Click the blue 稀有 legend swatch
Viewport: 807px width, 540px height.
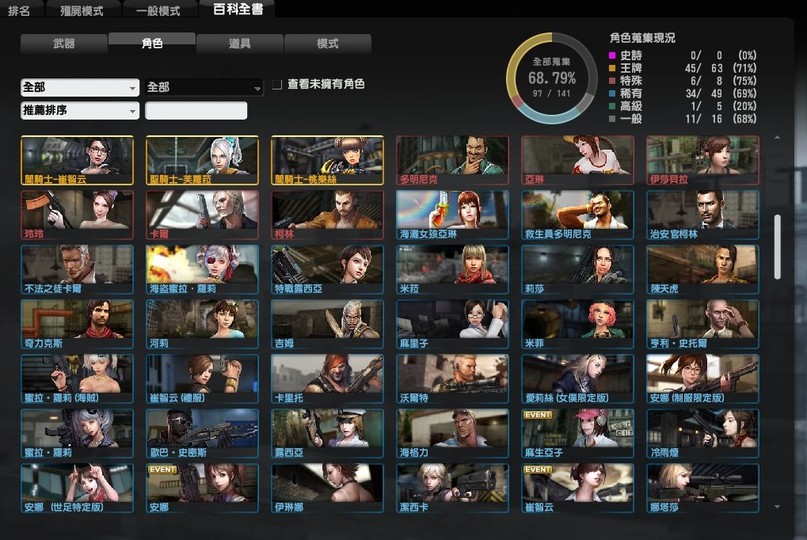click(x=612, y=94)
